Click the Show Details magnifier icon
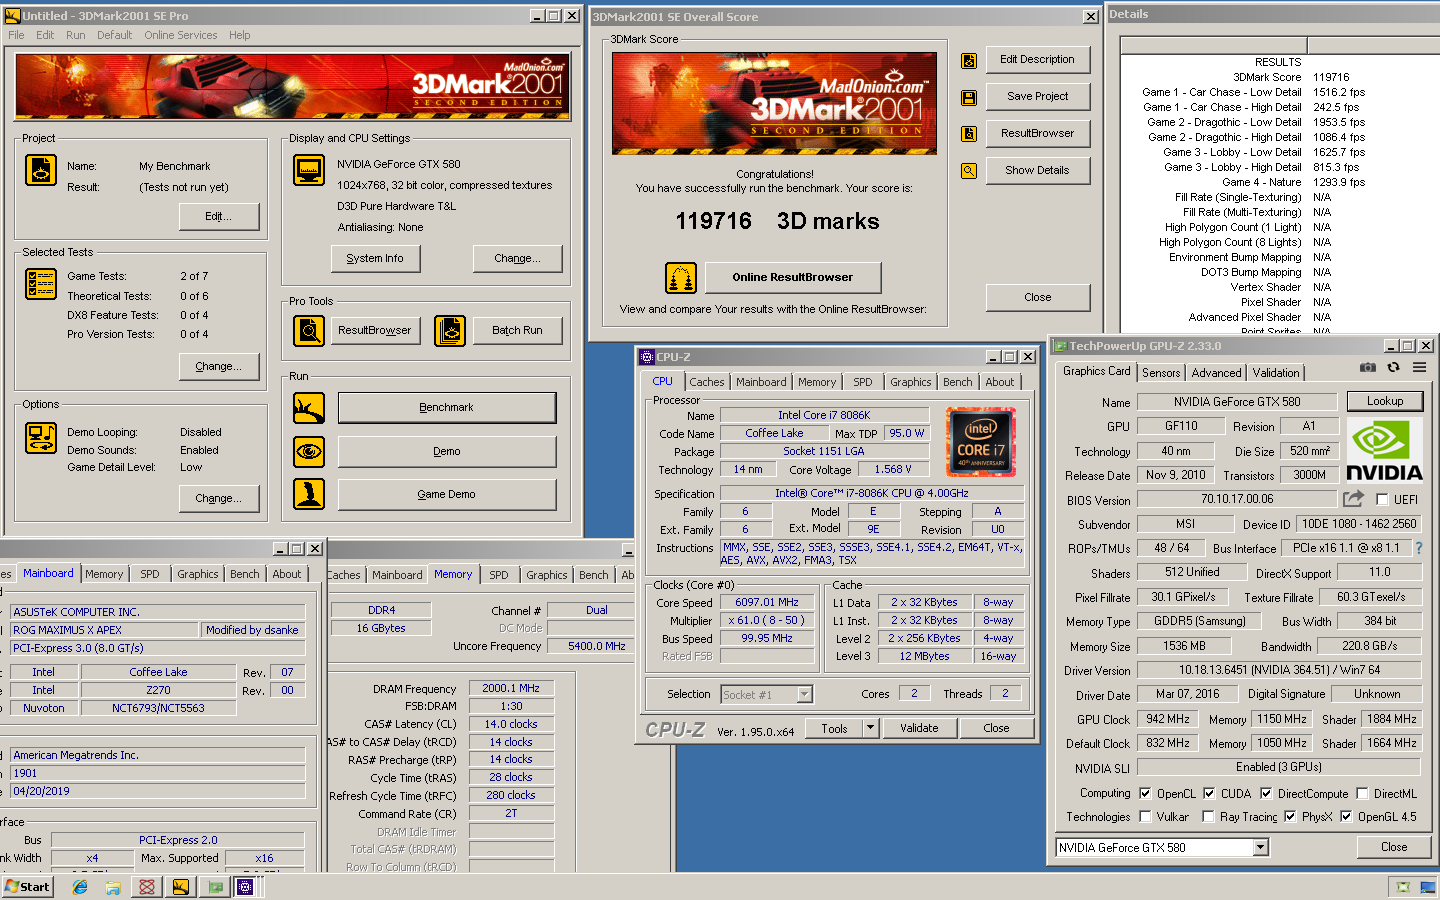 [x=969, y=171]
